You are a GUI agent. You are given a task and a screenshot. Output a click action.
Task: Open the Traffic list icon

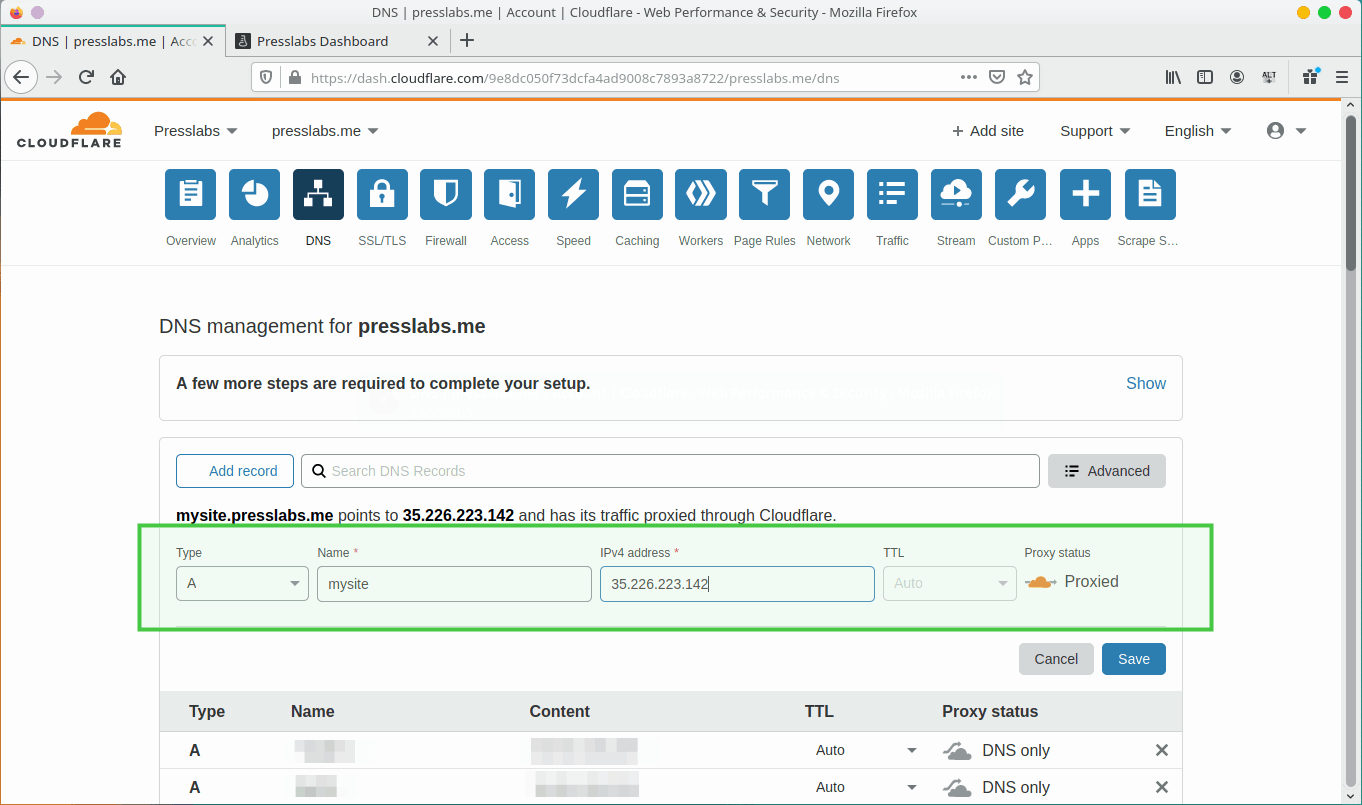click(x=892, y=194)
